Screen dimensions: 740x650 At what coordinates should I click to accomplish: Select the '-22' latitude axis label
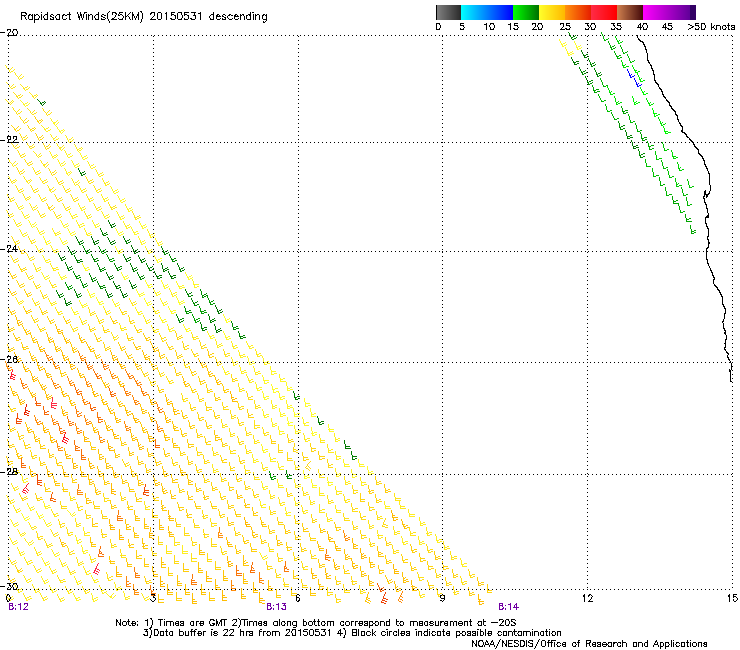click(x=9, y=140)
